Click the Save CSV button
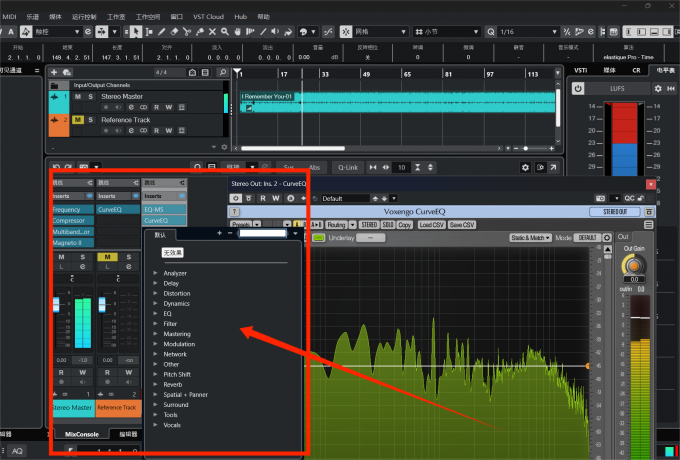 tap(462, 225)
